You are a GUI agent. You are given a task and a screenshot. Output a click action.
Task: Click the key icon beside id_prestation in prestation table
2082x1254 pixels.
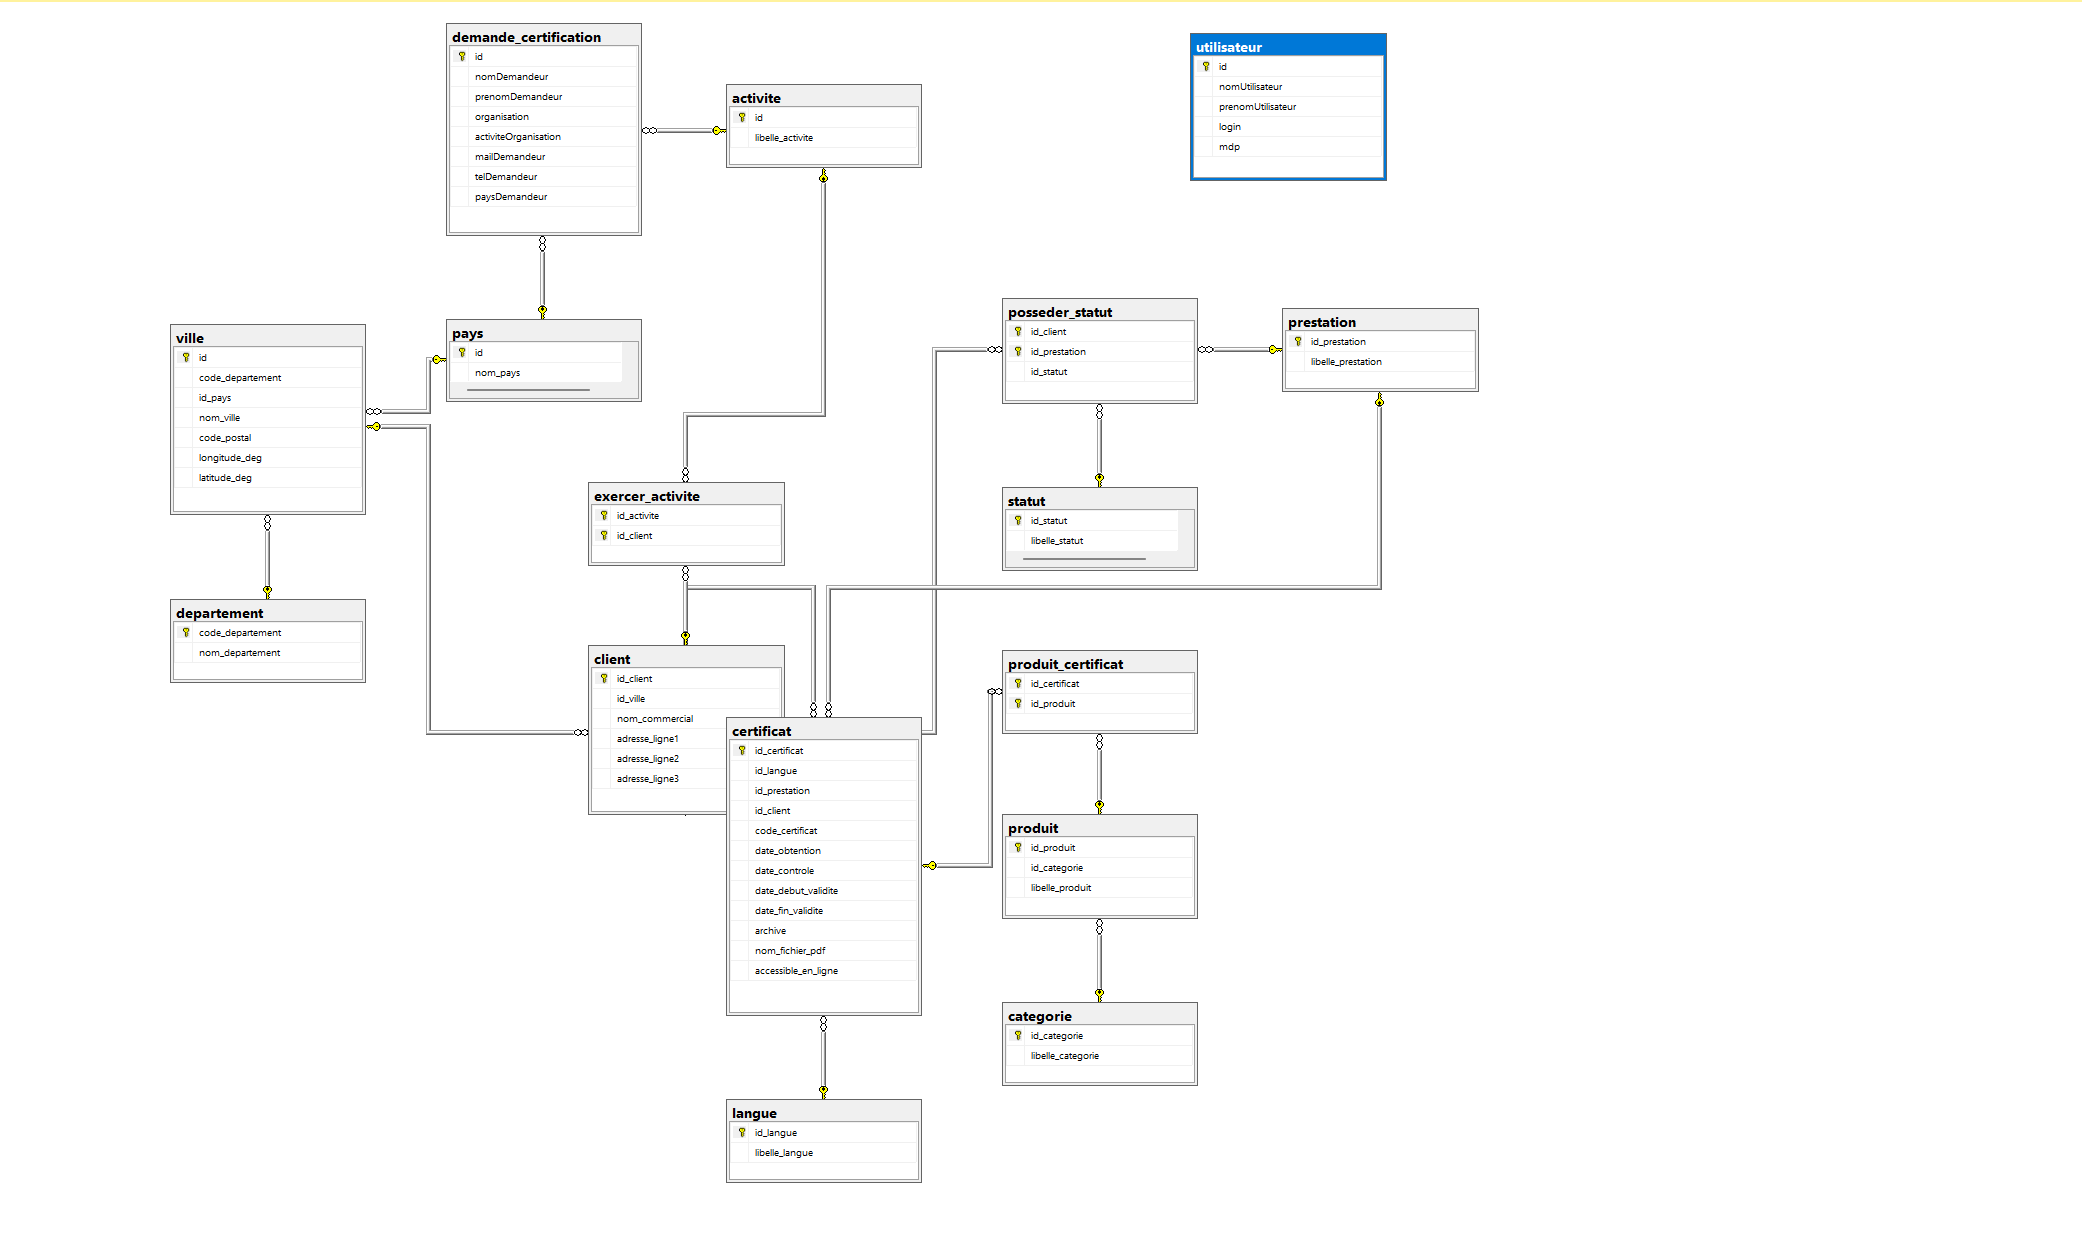coord(1298,341)
